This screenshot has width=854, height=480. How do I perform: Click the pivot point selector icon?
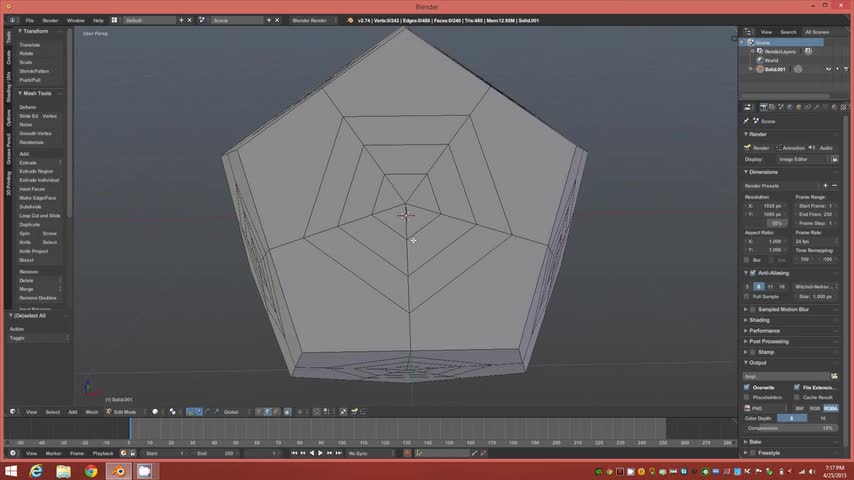click(173, 412)
